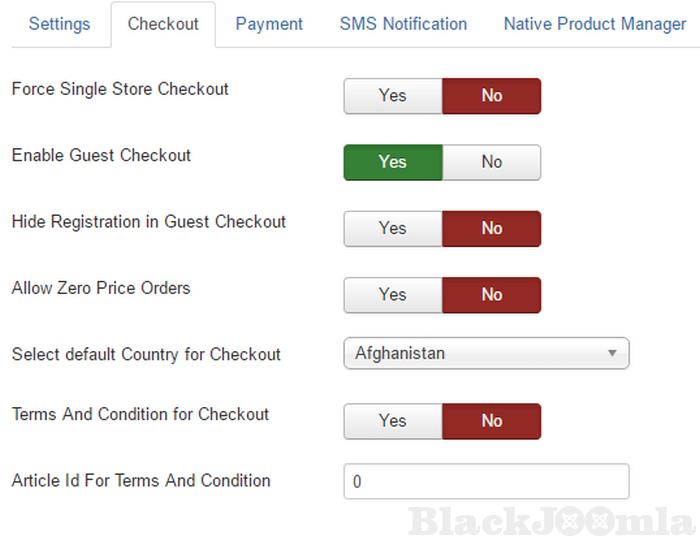
Task: Enable Terms And Condition for Checkout with Yes
Action: tap(393, 421)
